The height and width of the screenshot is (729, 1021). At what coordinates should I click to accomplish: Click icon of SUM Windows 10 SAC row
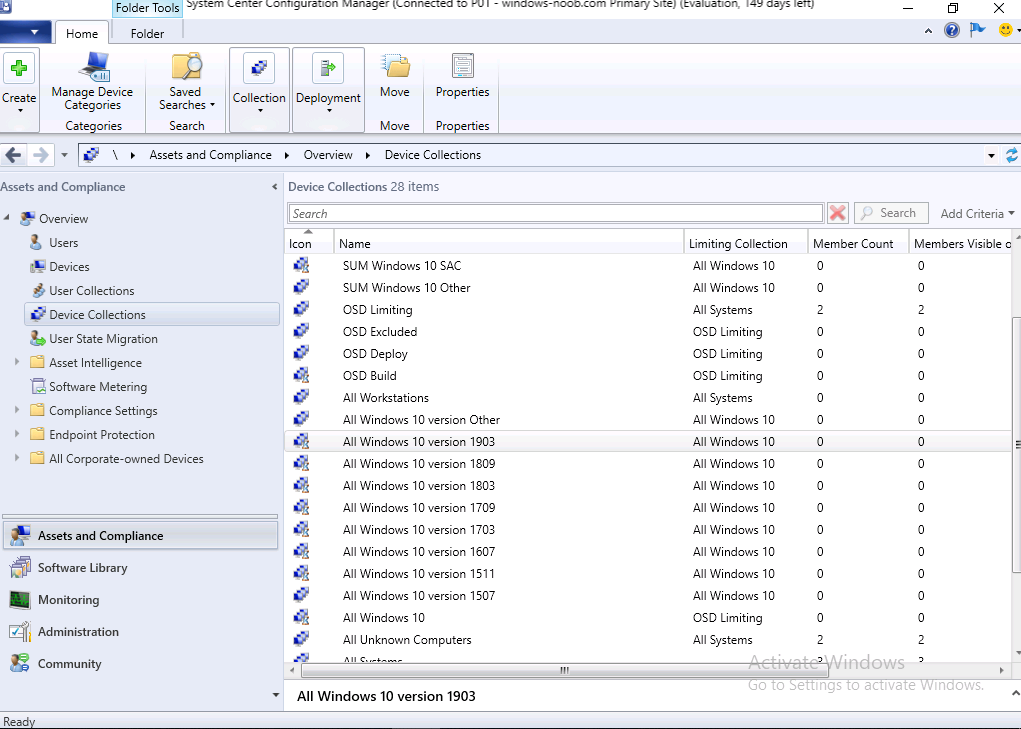301,265
